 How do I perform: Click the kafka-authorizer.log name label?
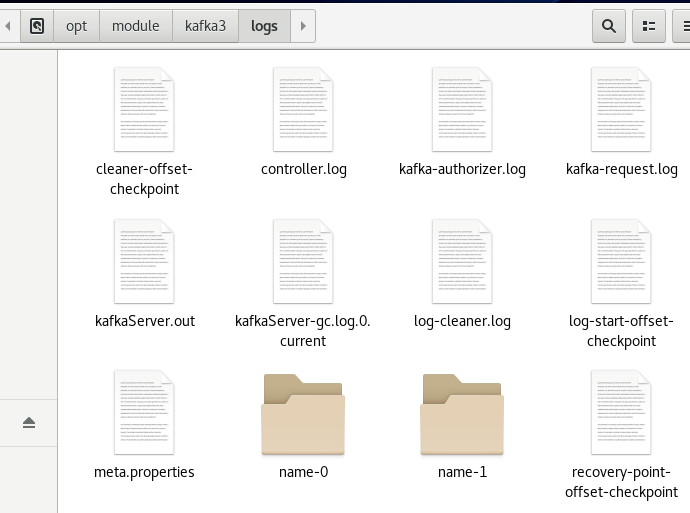[462, 169]
